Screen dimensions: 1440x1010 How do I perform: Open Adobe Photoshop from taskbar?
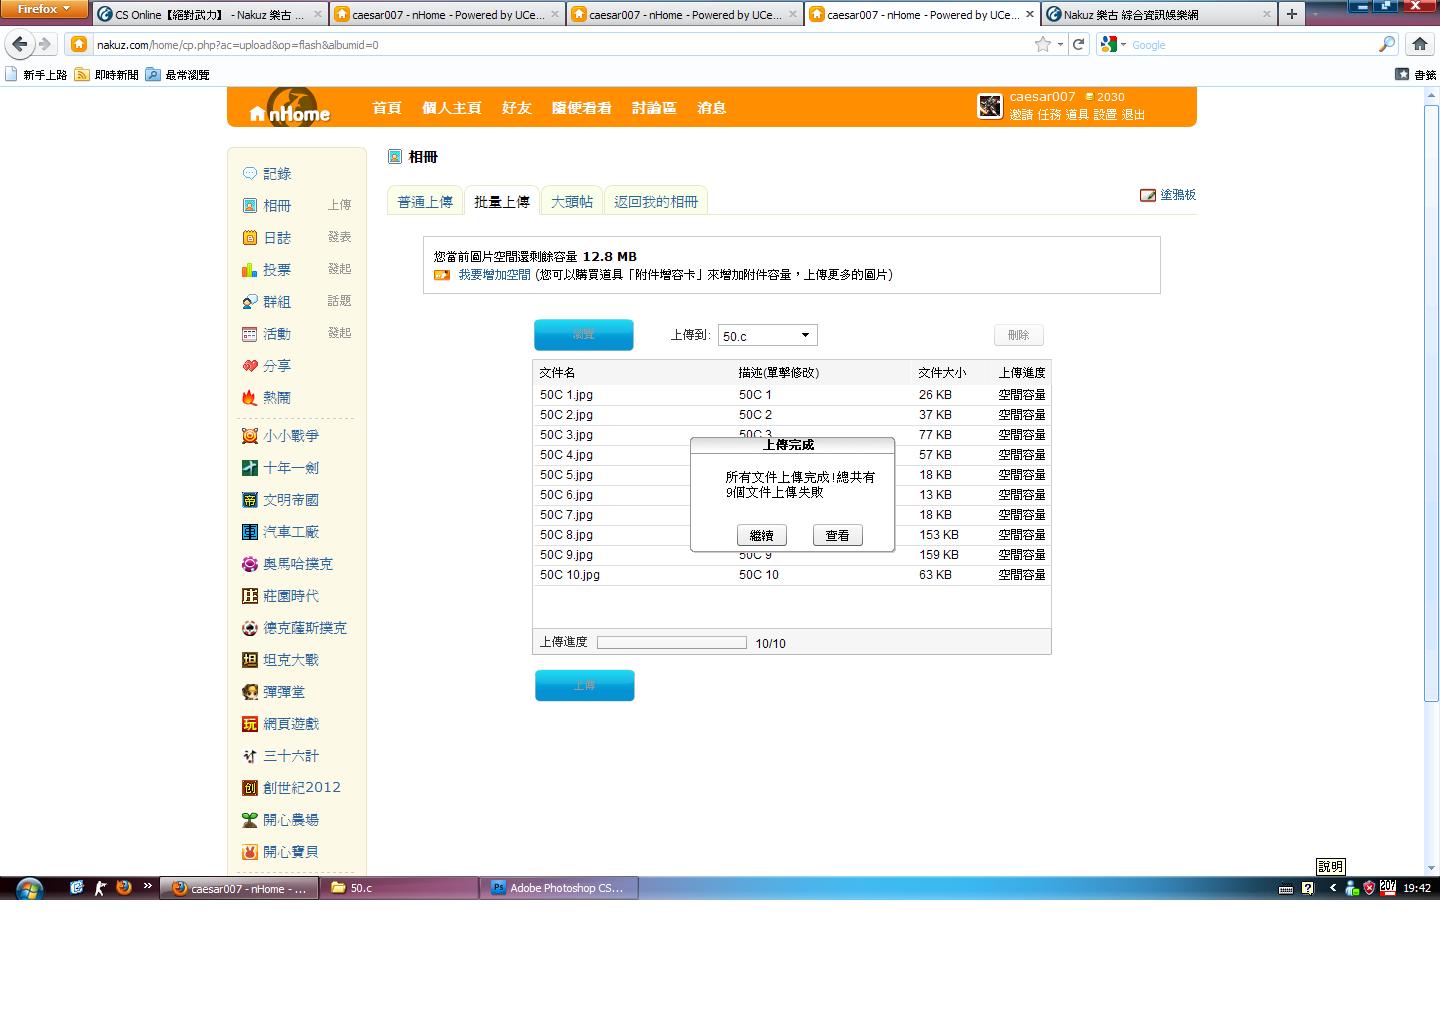tap(560, 888)
